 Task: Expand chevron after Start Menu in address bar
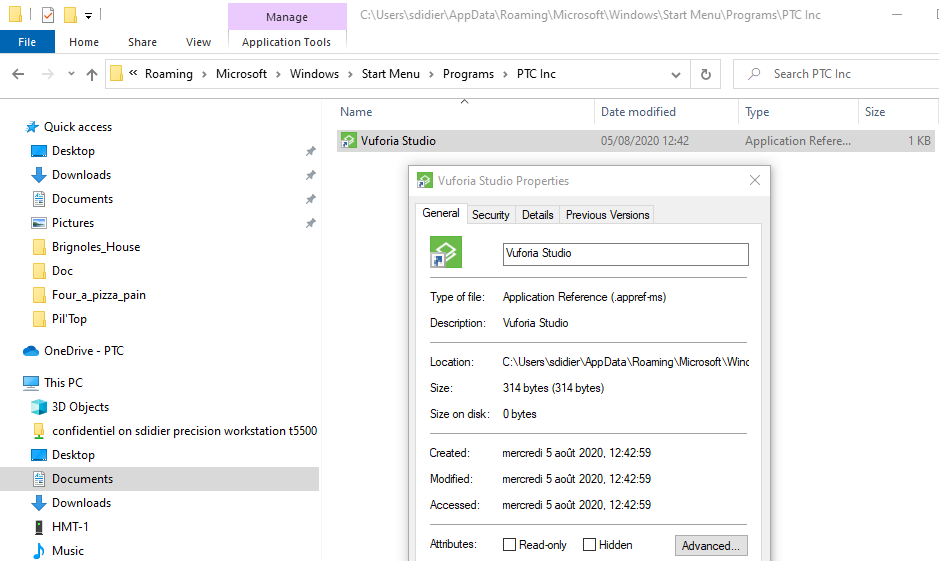click(431, 74)
